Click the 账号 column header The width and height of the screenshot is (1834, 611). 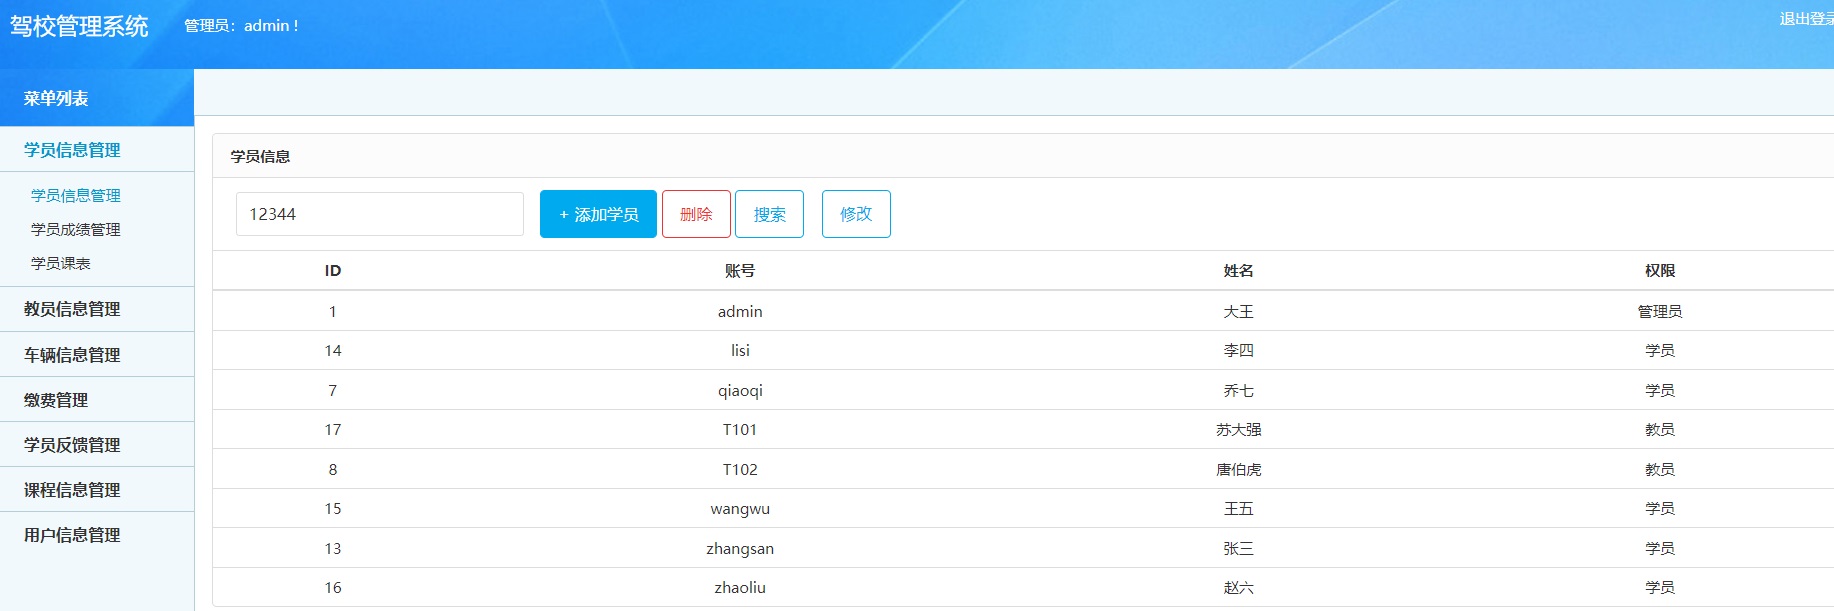click(x=740, y=271)
